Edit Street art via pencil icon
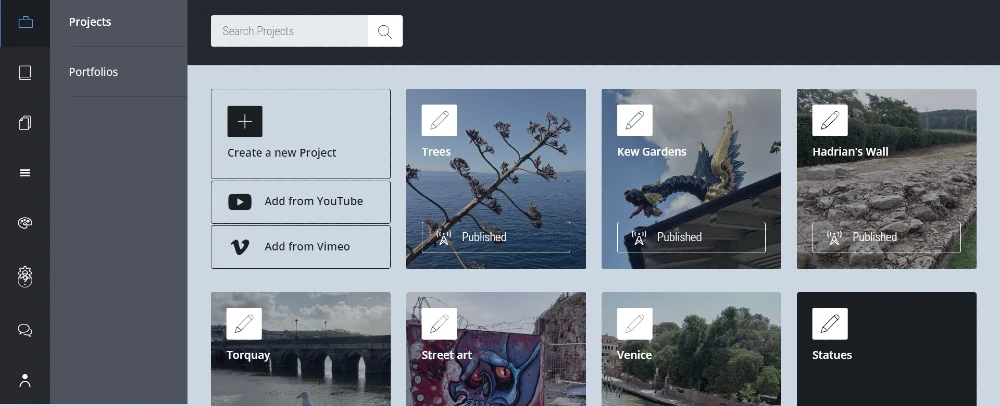The width and height of the screenshot is (1000, 406). (439, 324)
